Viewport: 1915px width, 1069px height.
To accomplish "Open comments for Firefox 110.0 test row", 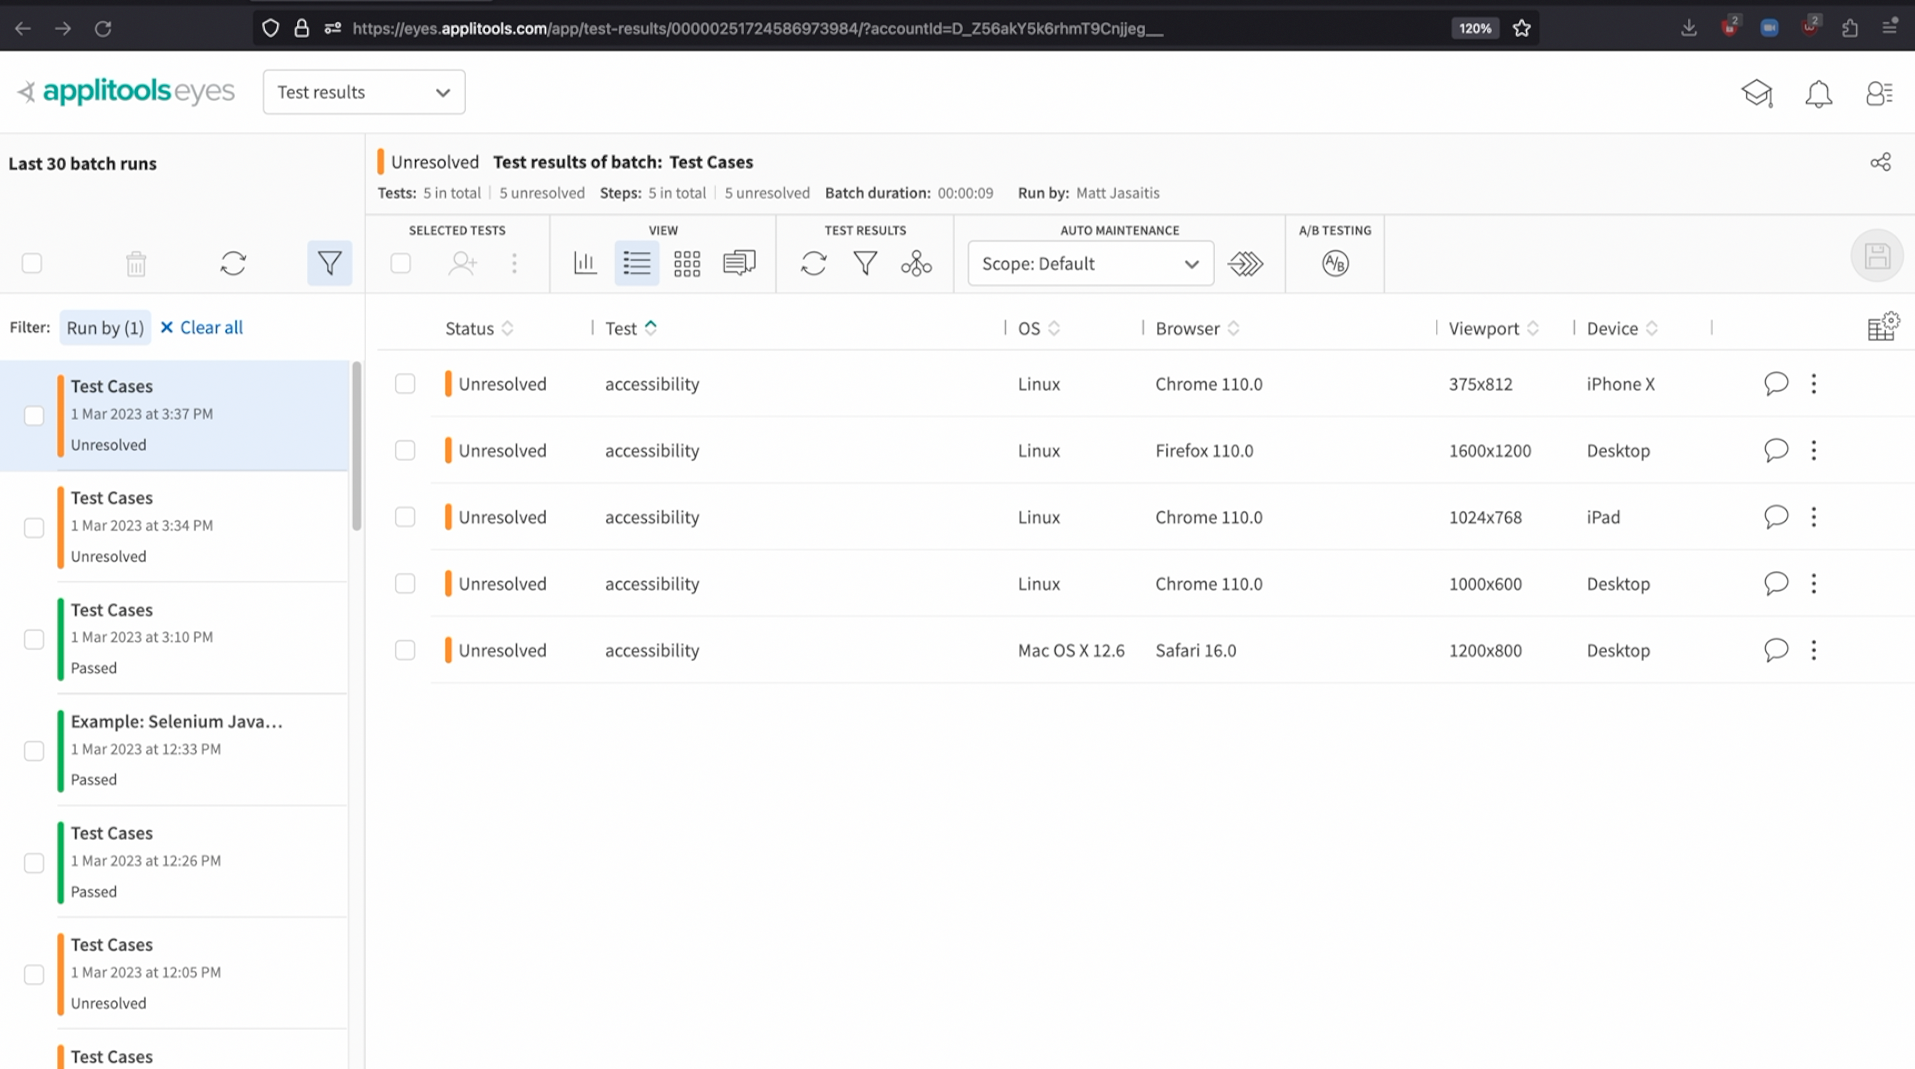I will [1776, 450].
